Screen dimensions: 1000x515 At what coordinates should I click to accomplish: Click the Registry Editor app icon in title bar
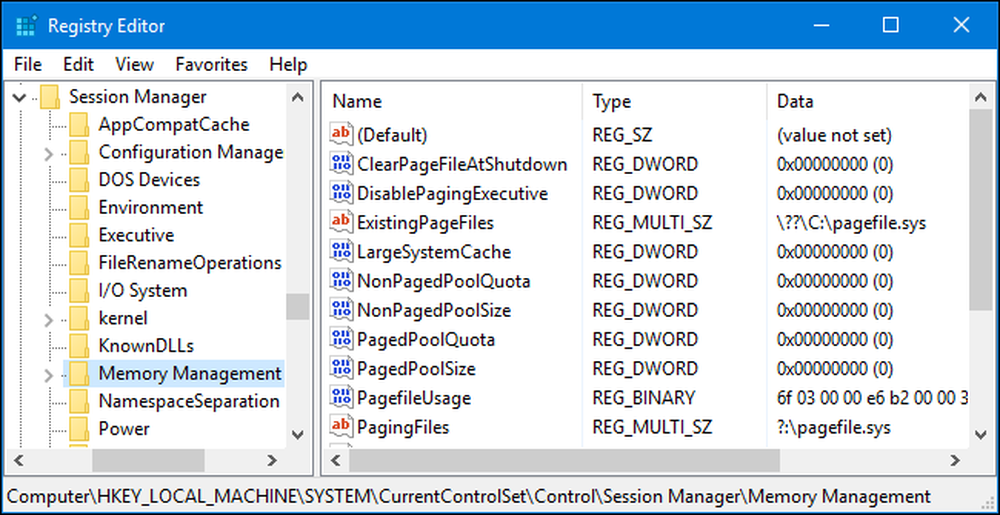tap(26, 26)
